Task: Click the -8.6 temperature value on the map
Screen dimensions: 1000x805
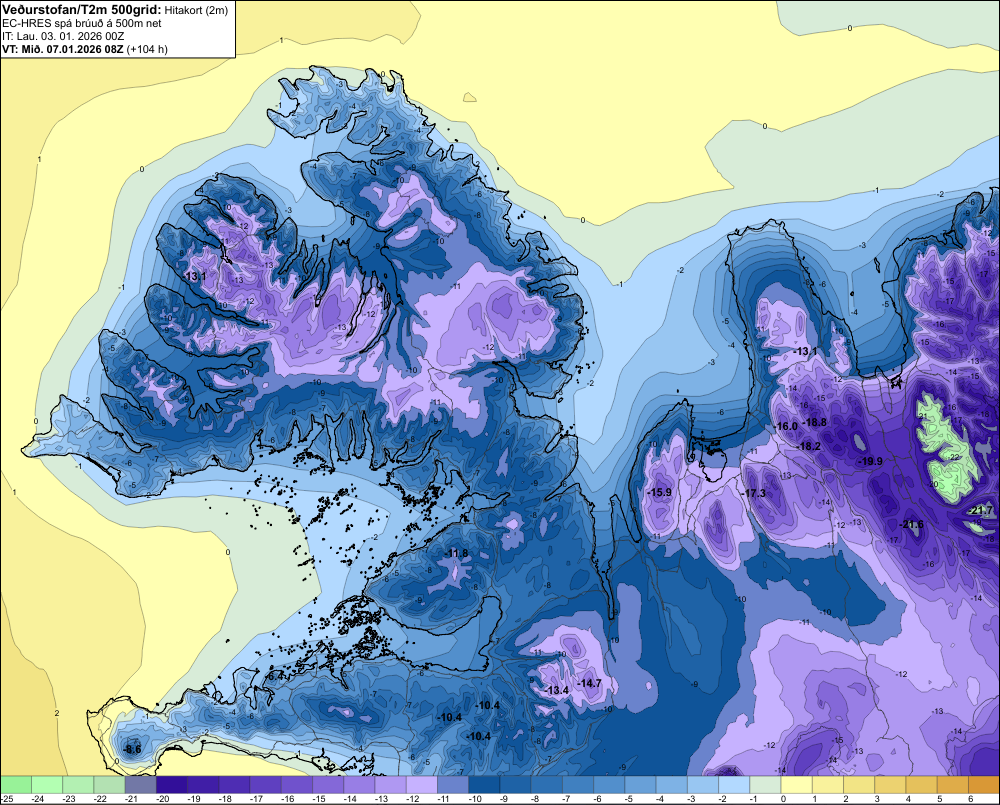Action: (132, 750)
